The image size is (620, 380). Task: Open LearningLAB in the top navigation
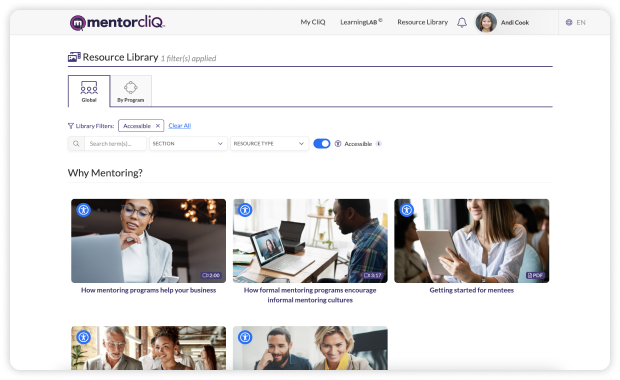click(361, 22)
